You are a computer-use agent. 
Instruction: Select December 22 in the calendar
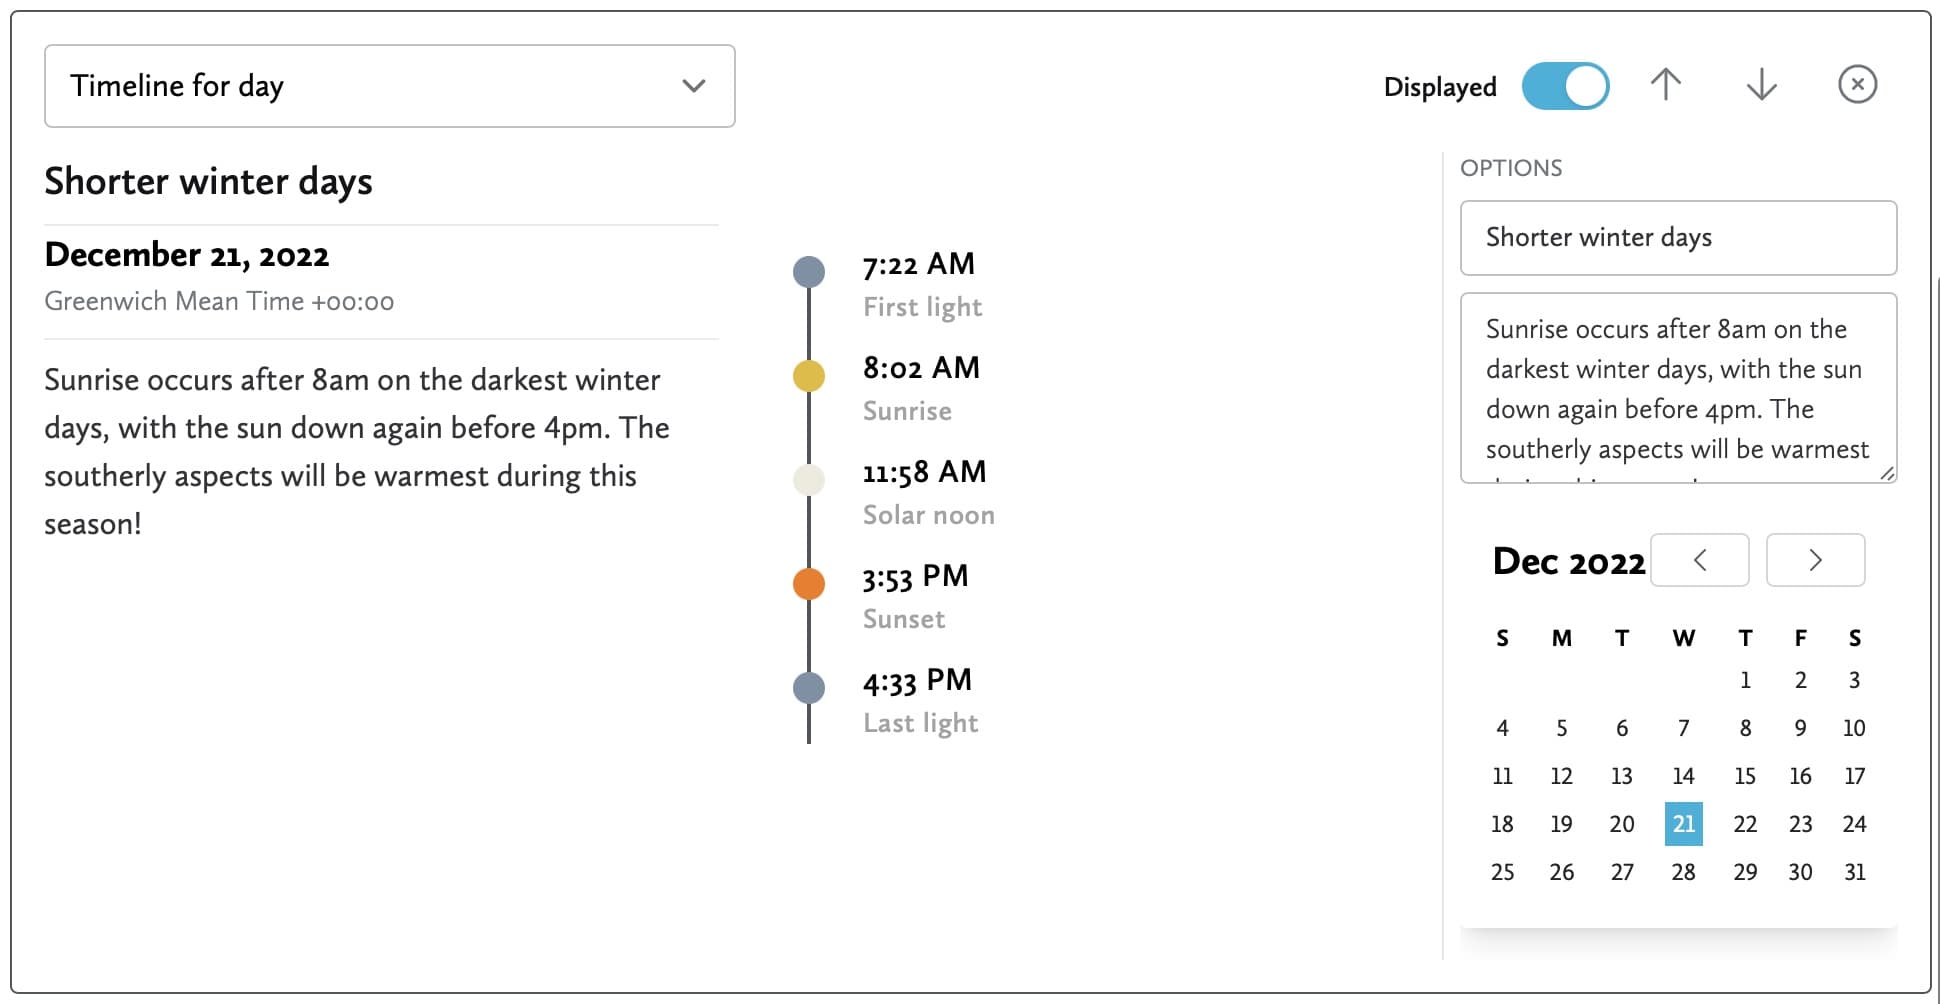coord(1745,824)
